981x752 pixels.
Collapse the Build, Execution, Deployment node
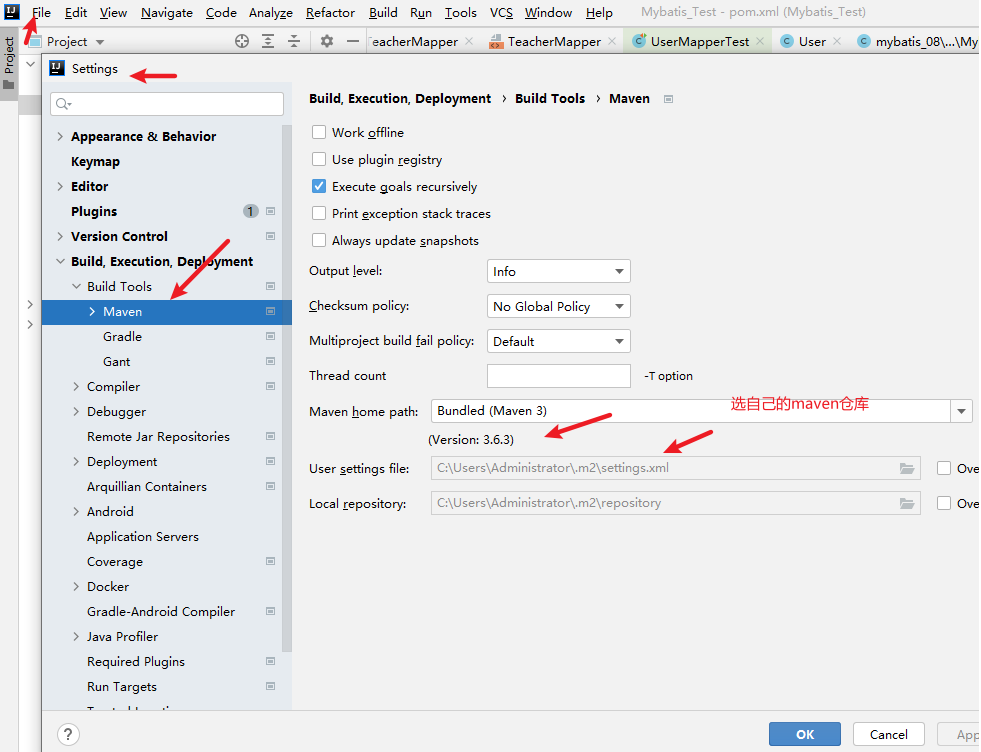coord(60,262)
